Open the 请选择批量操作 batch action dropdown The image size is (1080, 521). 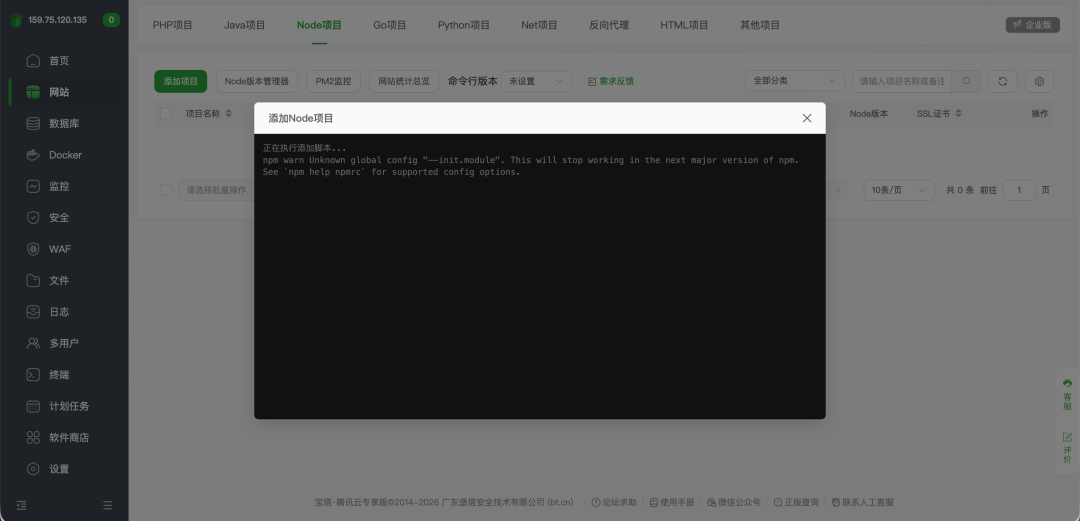[216, 190]
